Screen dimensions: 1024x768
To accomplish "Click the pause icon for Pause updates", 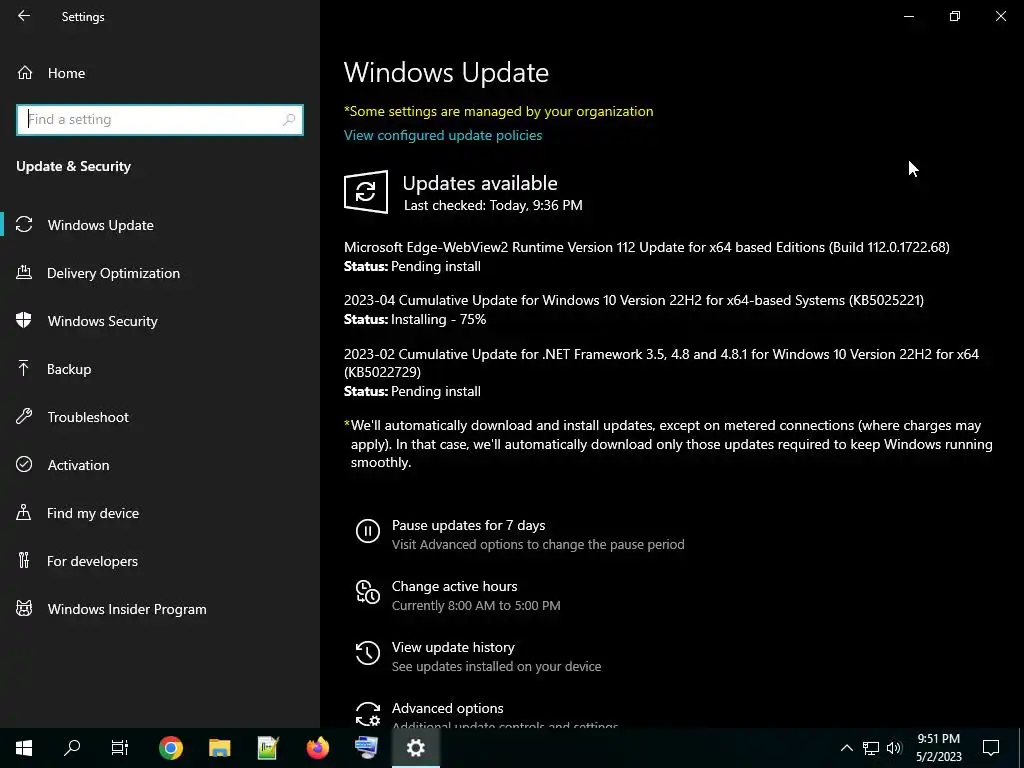I will [368, 531].
